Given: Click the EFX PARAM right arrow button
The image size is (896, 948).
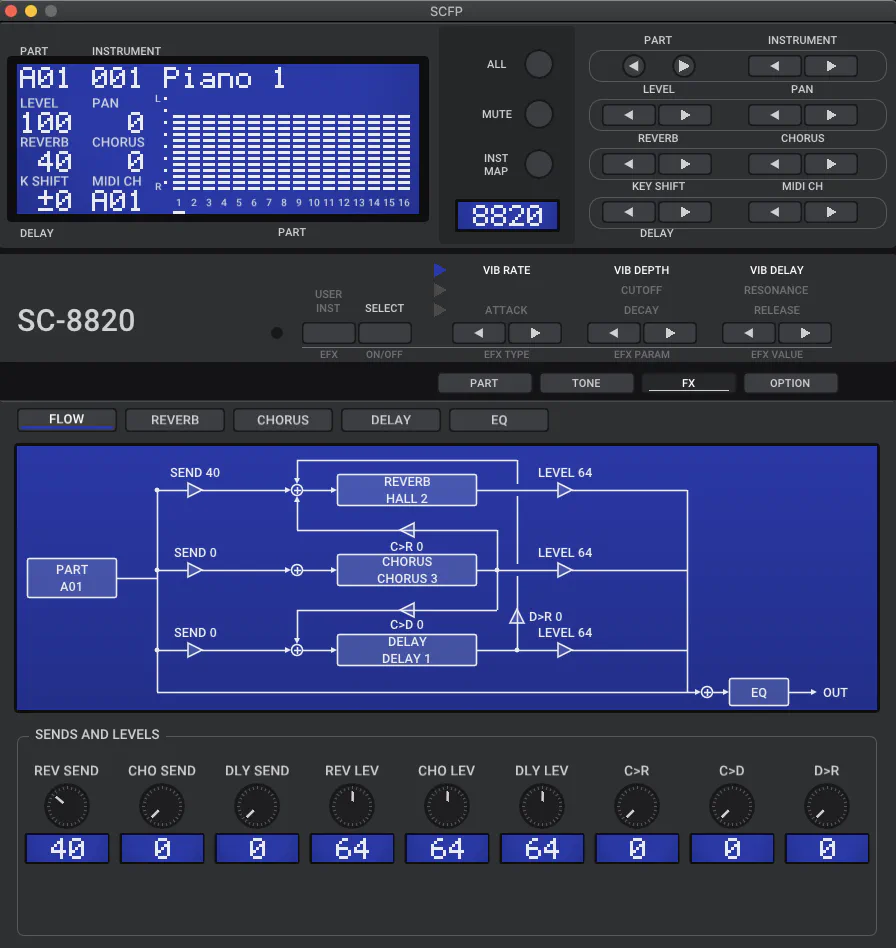Looking at the screenshot, I should click(669, 333).
